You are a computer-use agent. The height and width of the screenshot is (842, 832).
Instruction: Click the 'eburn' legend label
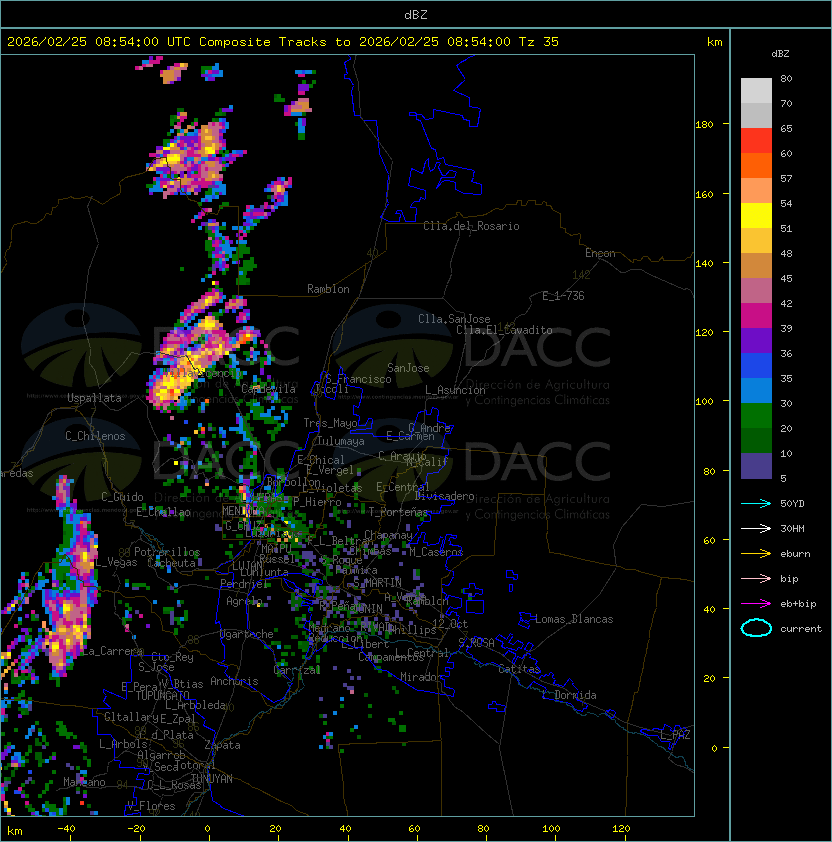point(795,554)
